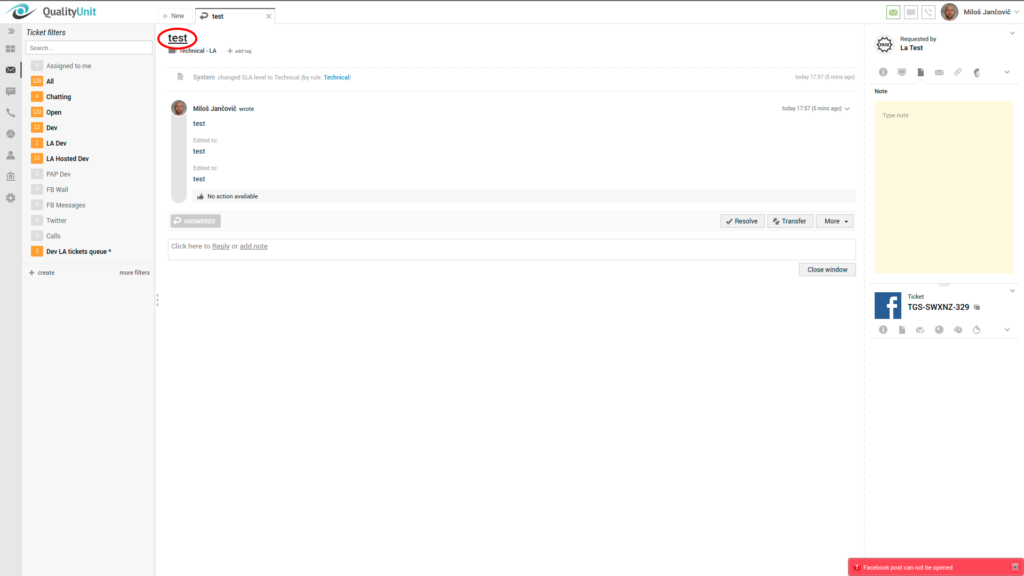Open the customer link chain icon
This screenshot has height=576, width=1024.
tap(957, 72)
